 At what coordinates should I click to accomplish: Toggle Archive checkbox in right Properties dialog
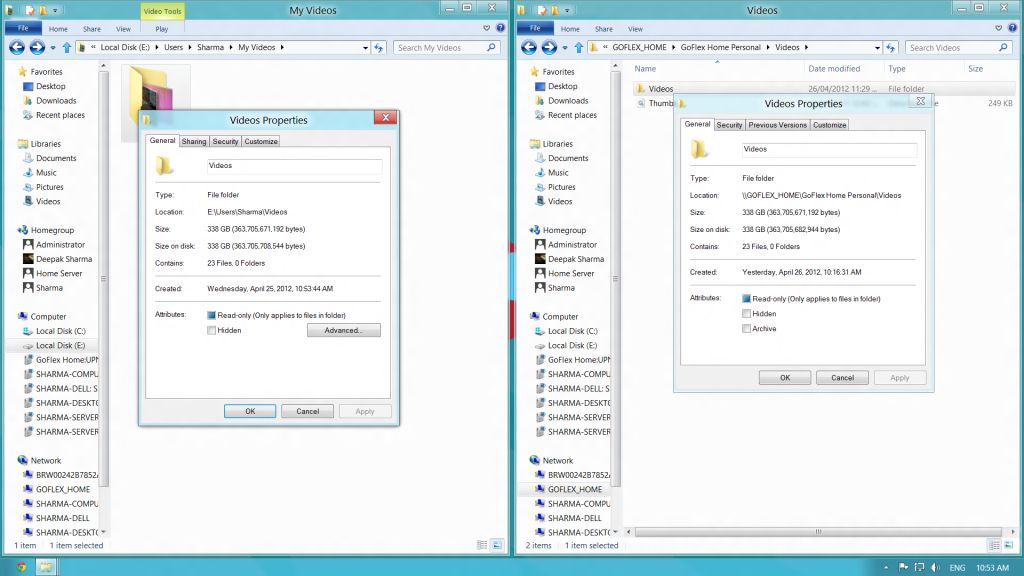tap(746, 328)
